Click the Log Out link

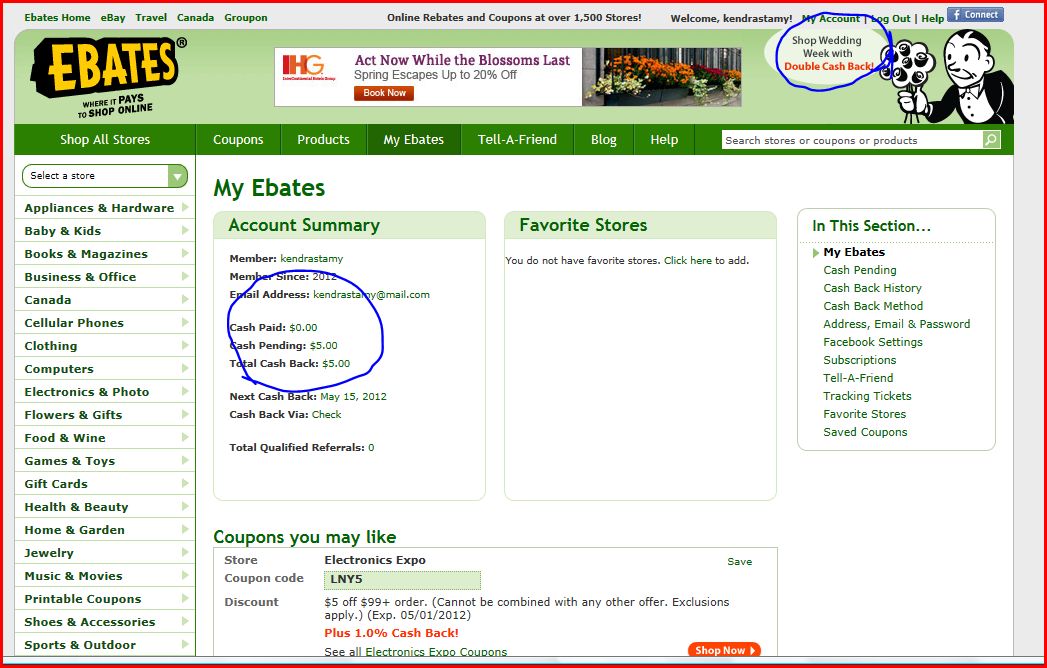[x=890, y=19]
